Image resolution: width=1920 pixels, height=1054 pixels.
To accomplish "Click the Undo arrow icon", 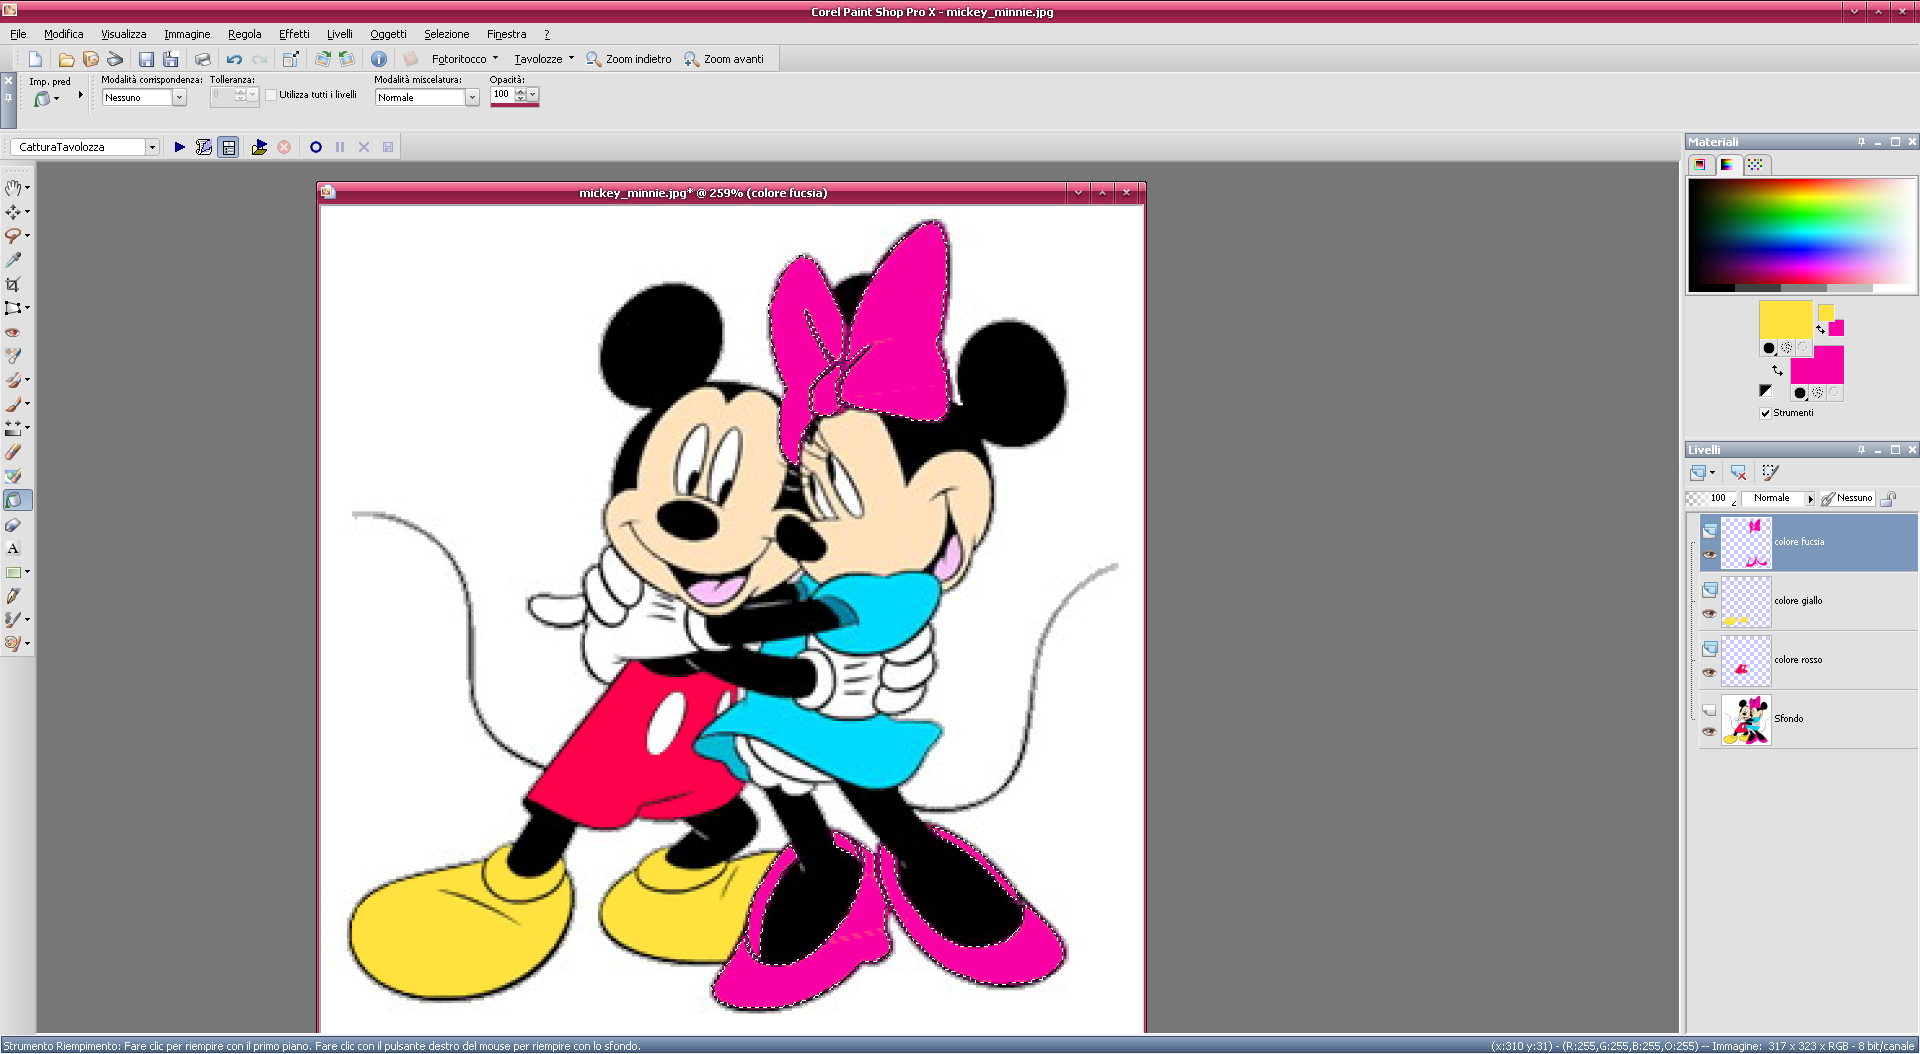I will [234, 59].
